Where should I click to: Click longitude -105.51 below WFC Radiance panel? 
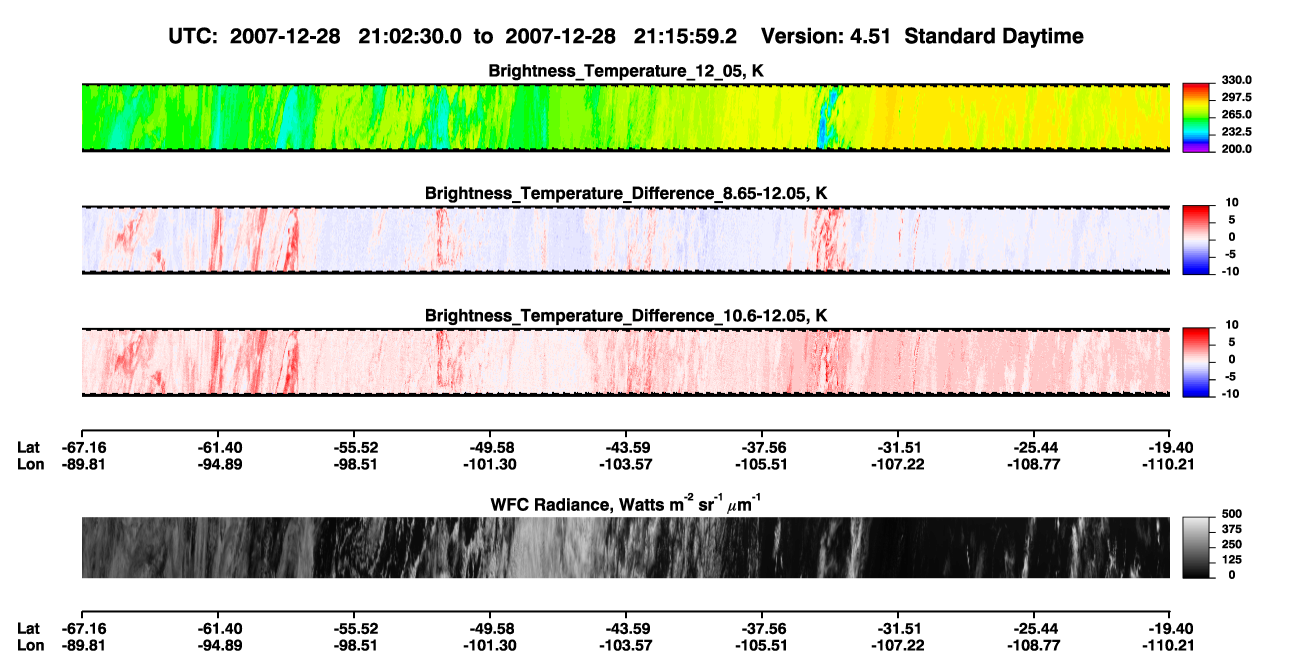point(762,645)
